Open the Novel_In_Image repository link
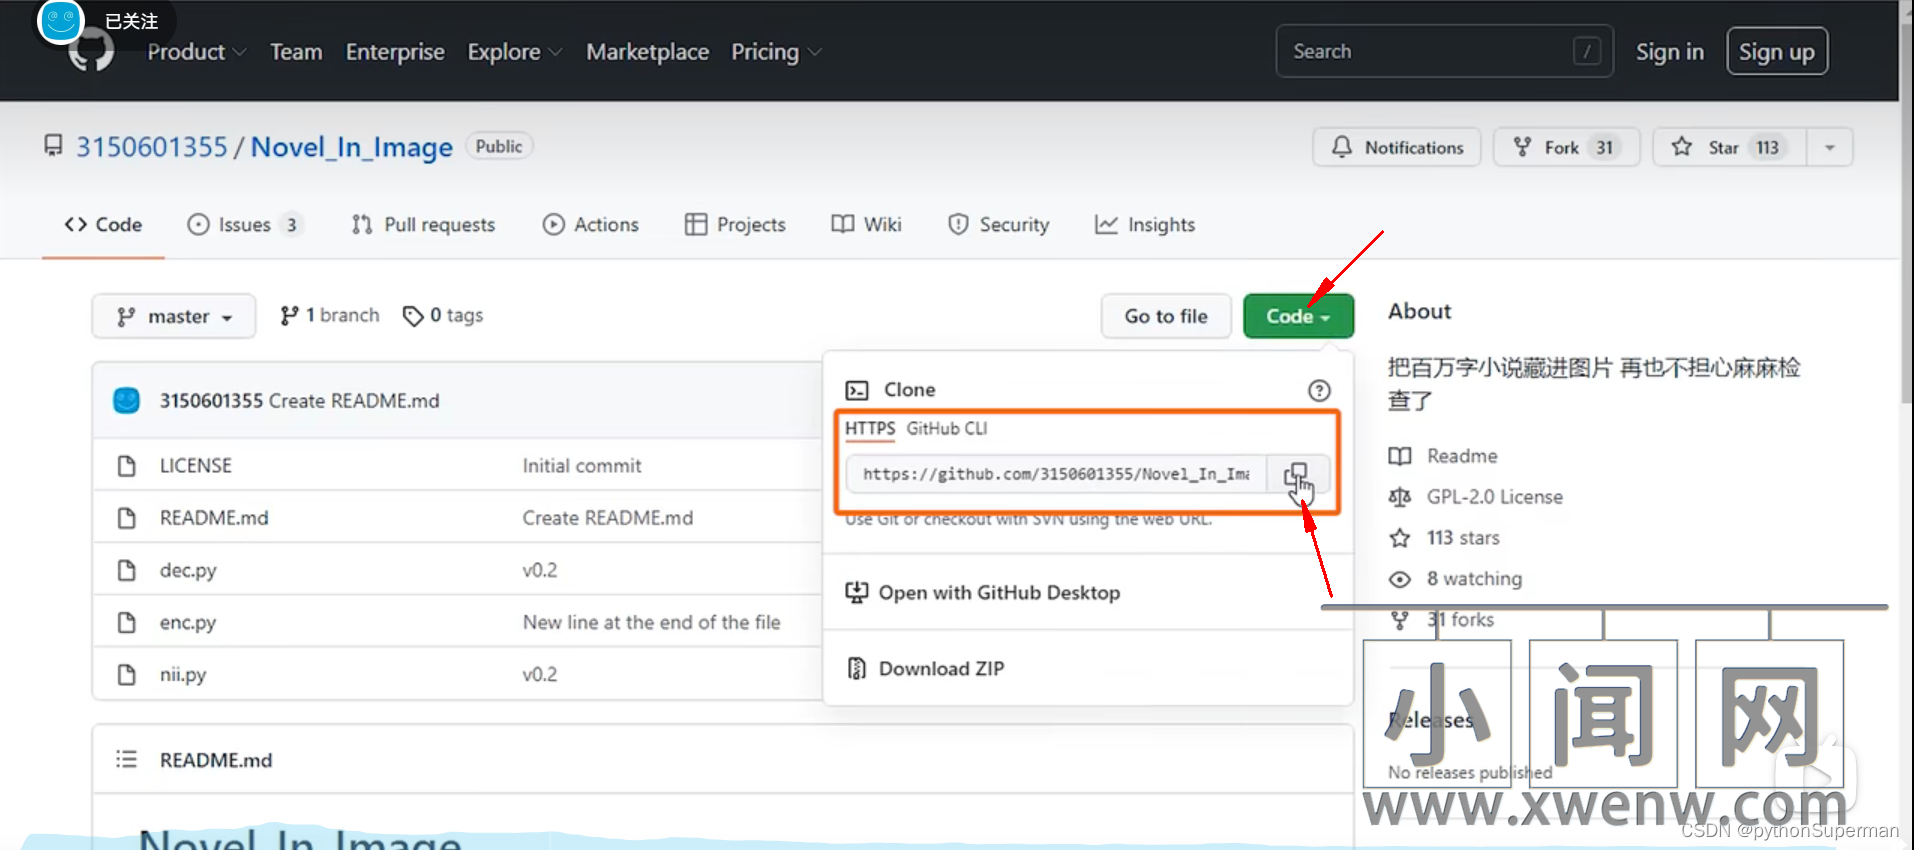The width and height of the screenshot is (1914, 850). tap(351, 147)
